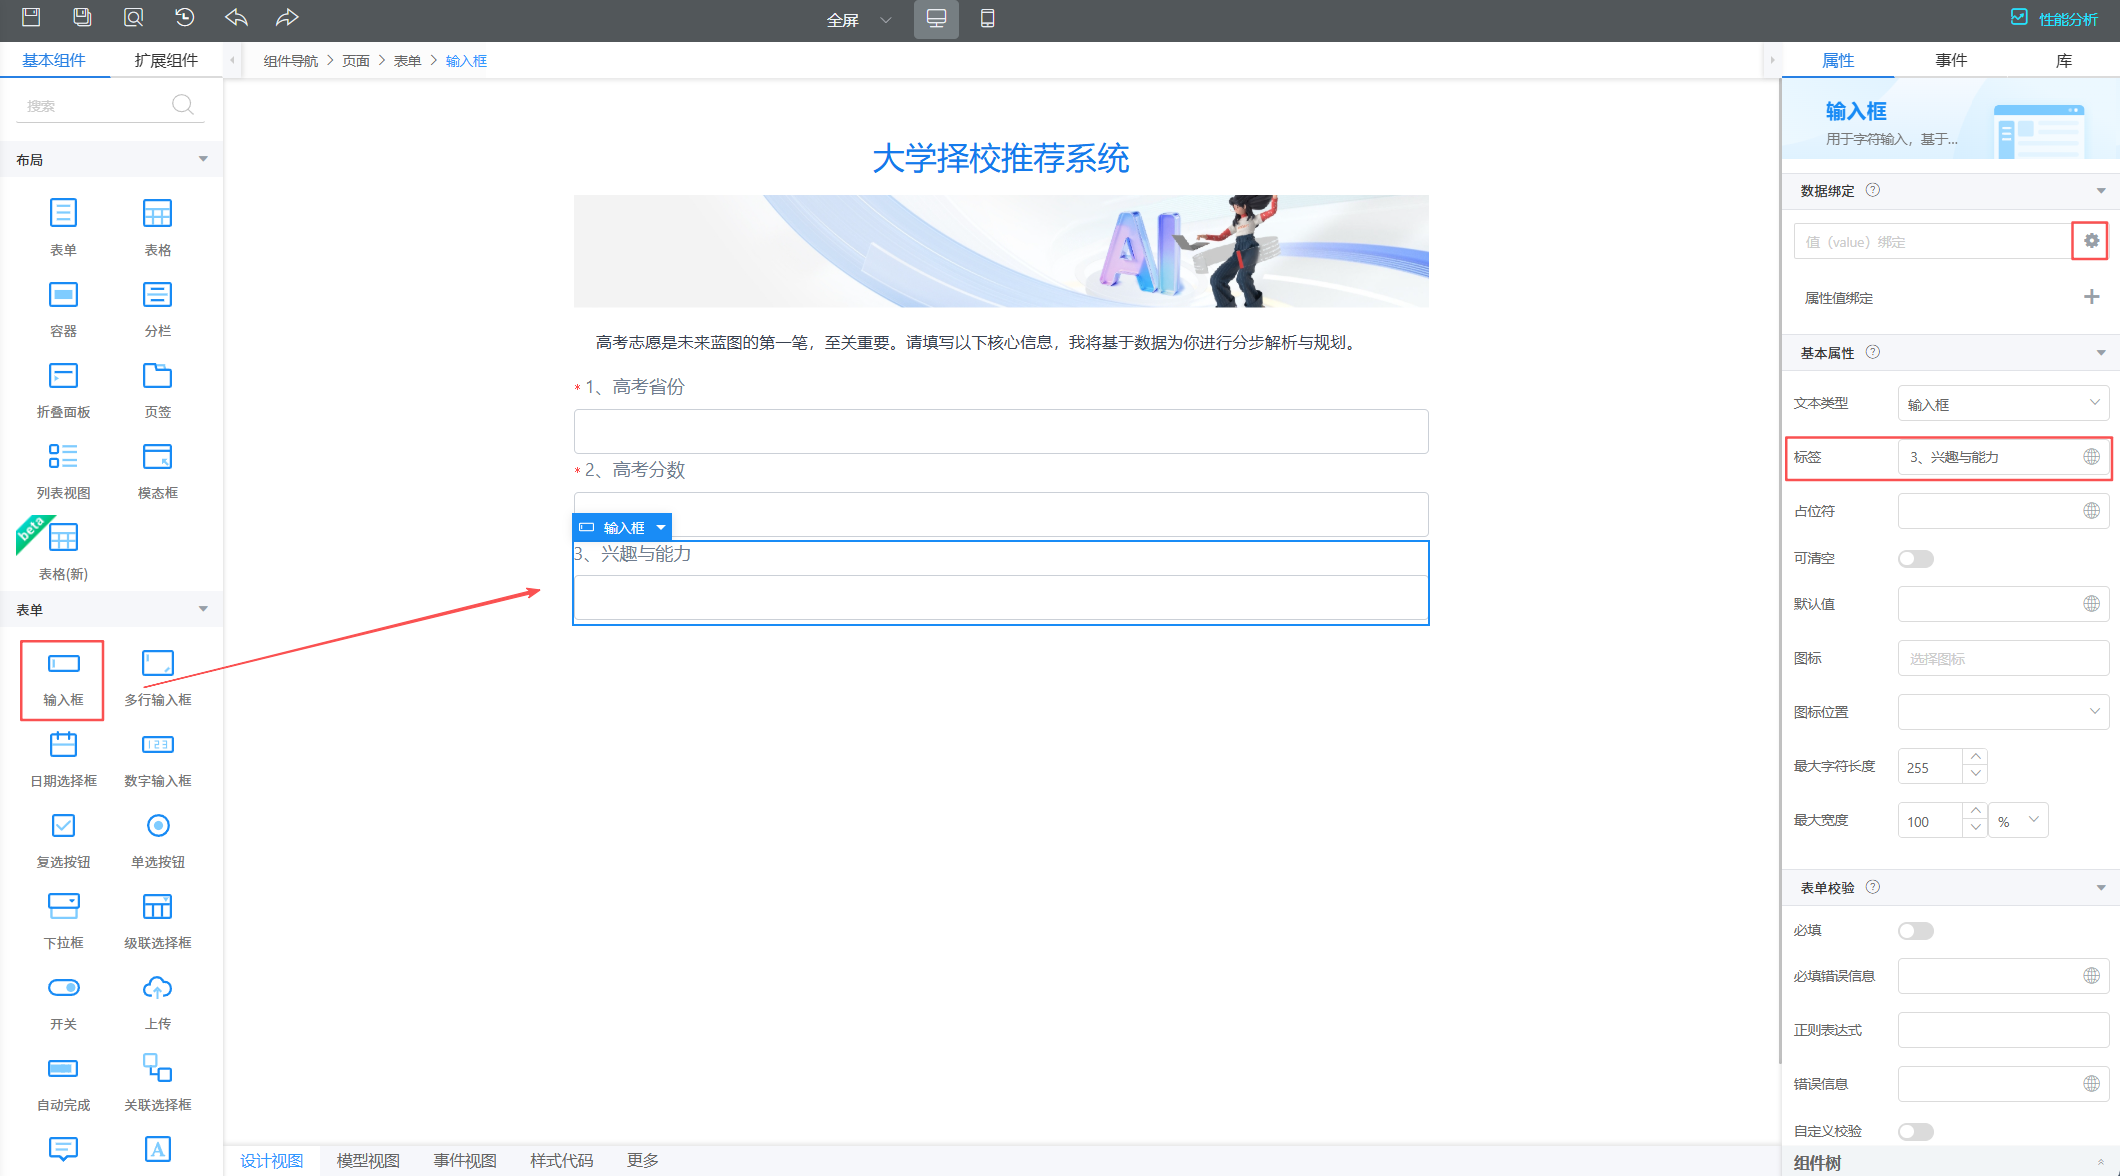Toggle the 可清空 switch
The width and height of the screenshot is (2120, 1176).
[1915, 559]
